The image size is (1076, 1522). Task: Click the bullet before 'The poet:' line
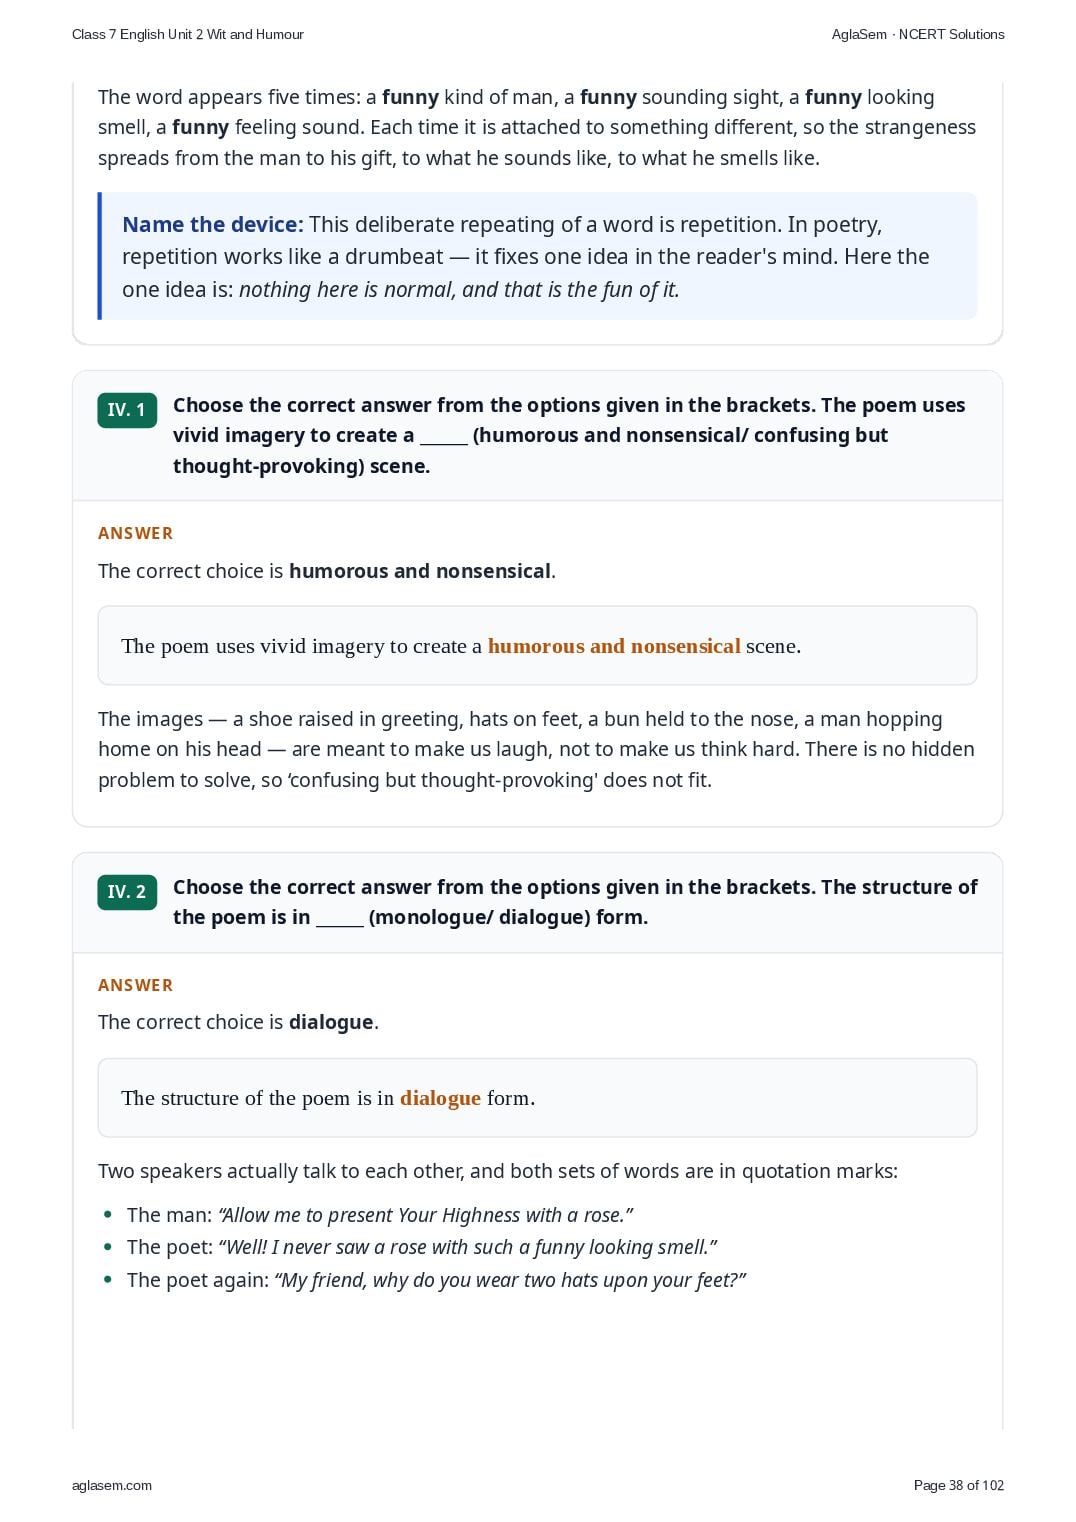[x=108, y=1247]
